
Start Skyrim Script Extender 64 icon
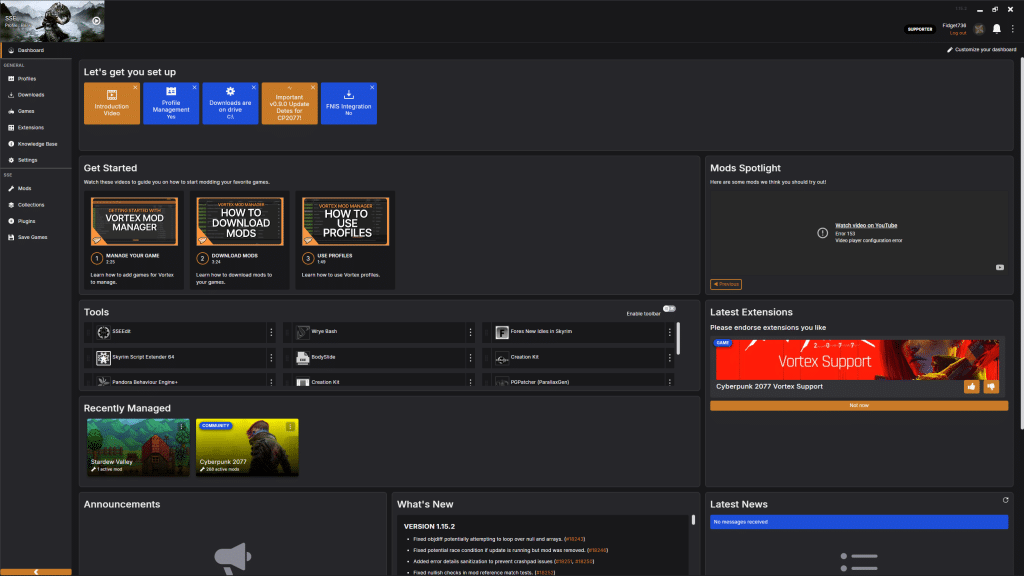[x=103, y=358]
